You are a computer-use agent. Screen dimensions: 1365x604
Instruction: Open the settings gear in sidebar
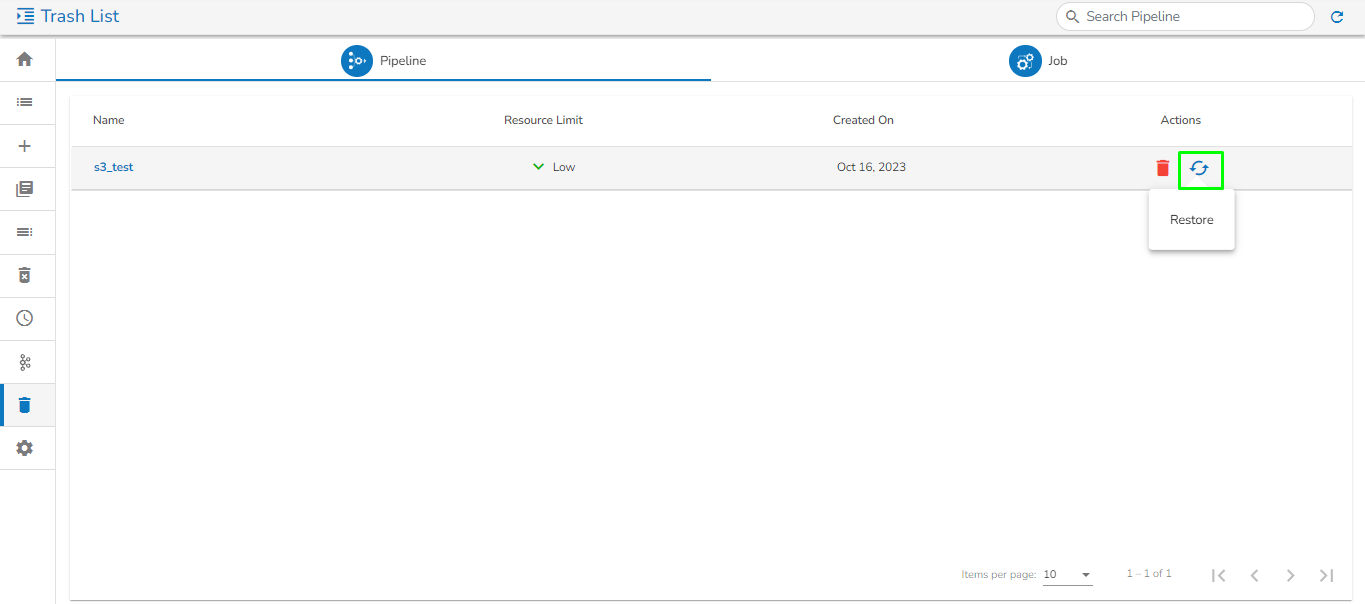point(25,448)
